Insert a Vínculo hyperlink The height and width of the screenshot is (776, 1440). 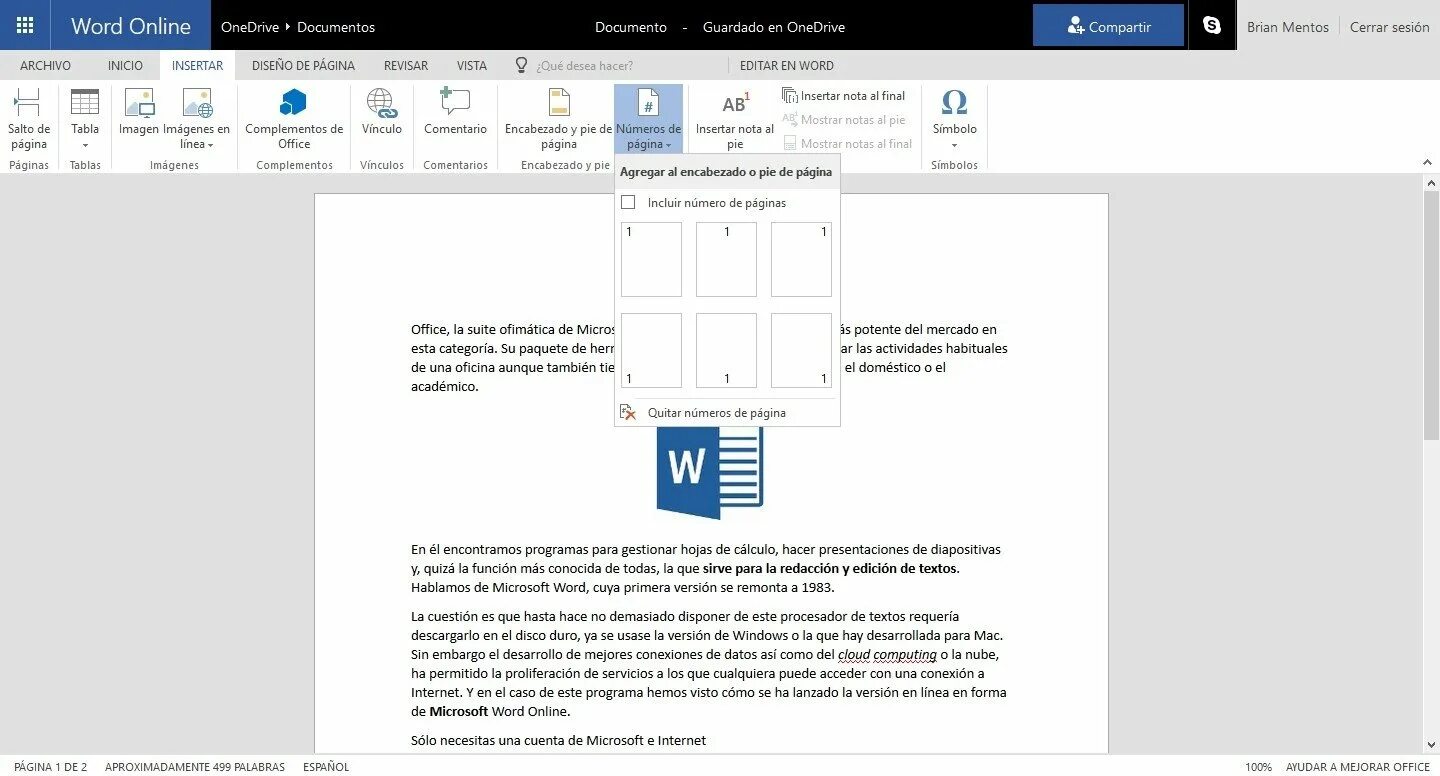pos(382,112)
